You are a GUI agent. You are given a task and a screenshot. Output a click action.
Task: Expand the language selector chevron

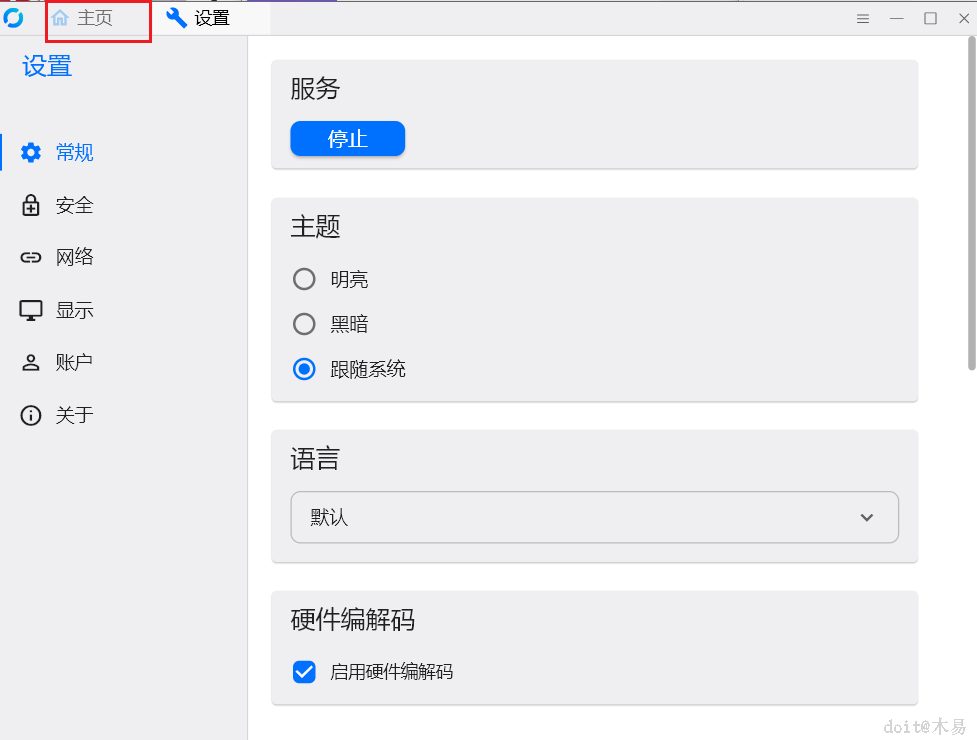pyautogui.click(x=866, y=518)
